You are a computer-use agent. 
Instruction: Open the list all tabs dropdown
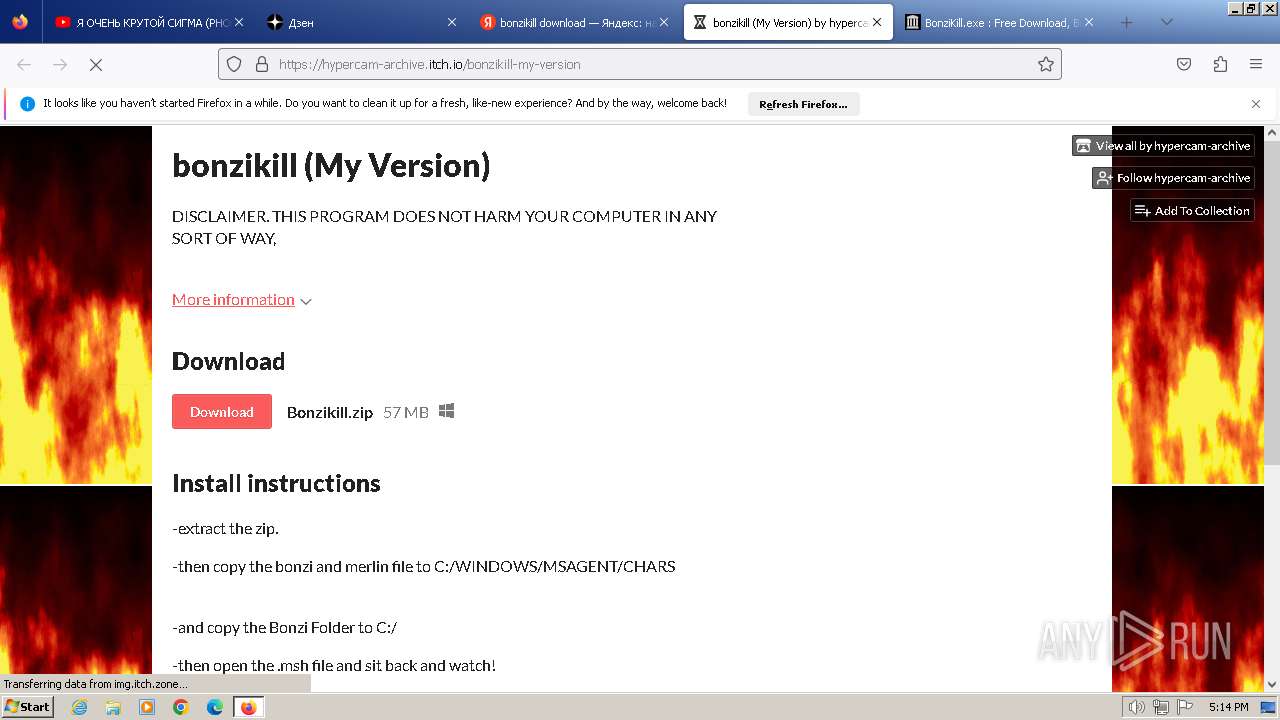coord(1166,22)
